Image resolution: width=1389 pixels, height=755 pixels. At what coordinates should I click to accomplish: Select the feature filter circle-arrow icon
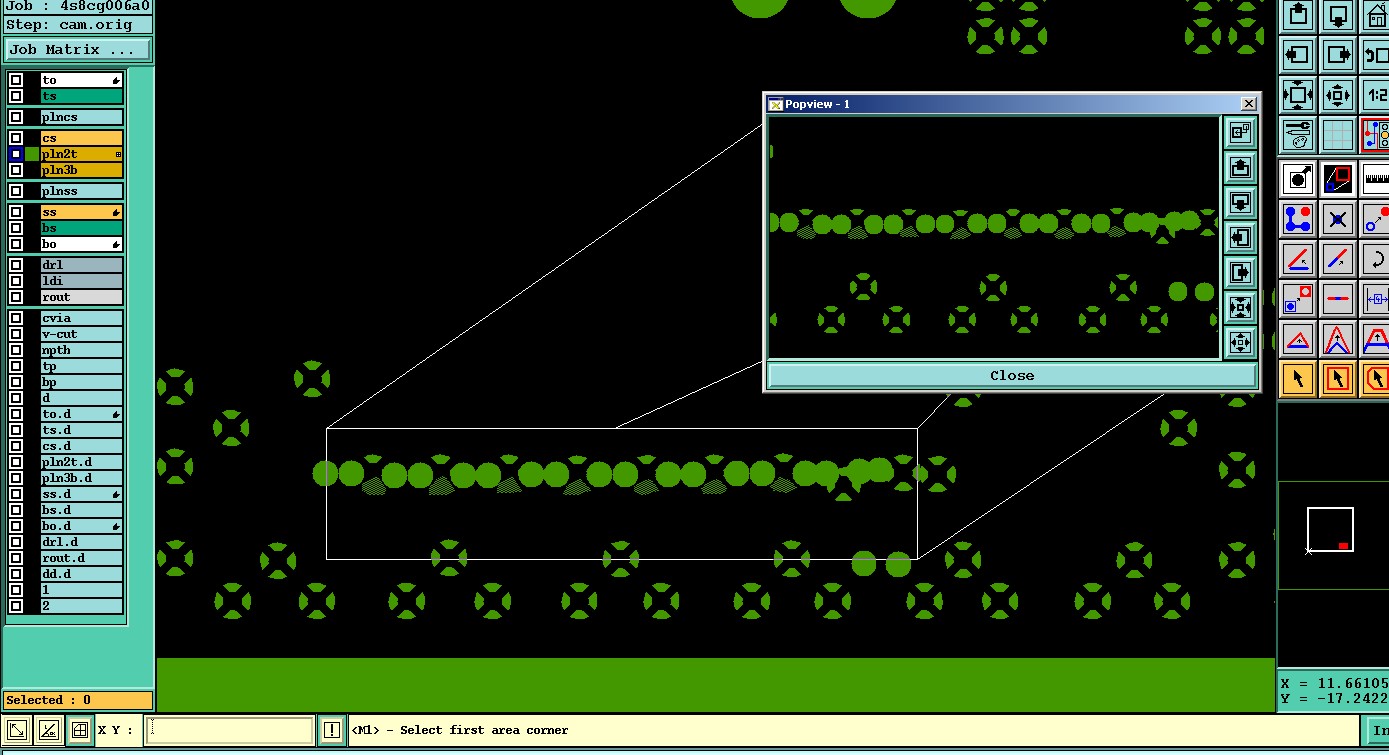tap(1298, 180)
